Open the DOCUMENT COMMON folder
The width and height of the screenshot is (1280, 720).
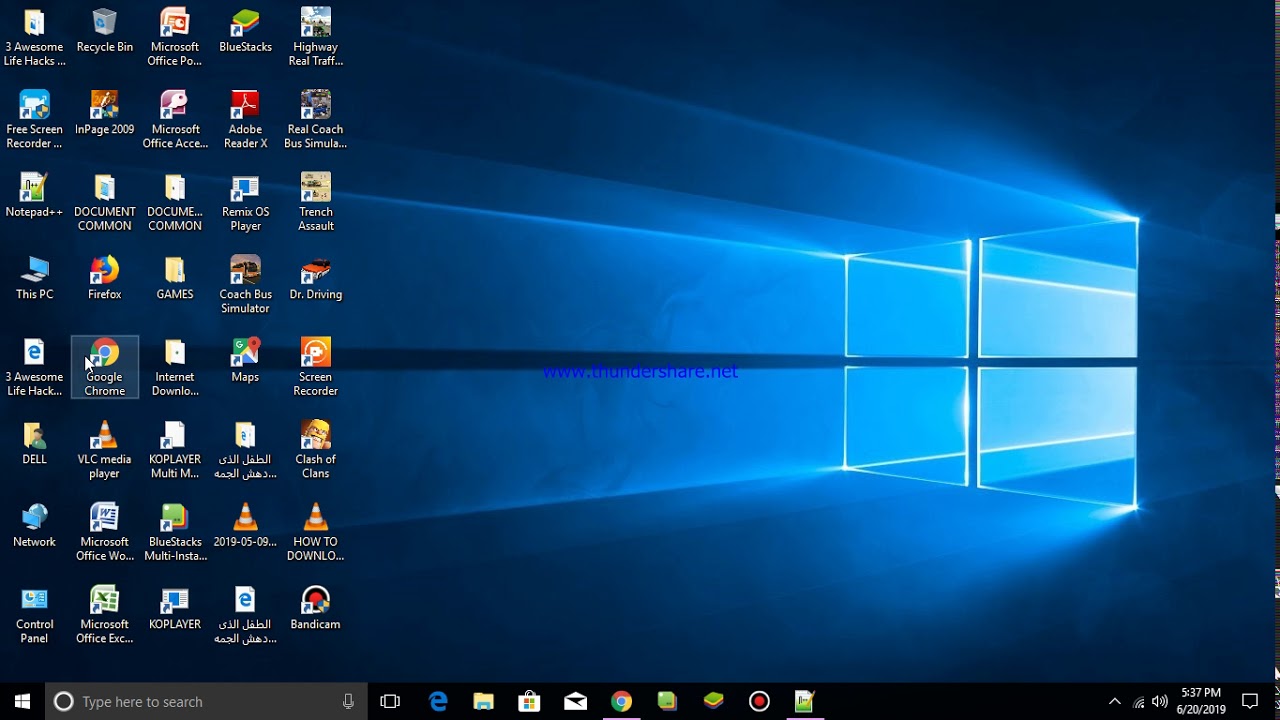(104, 202)
